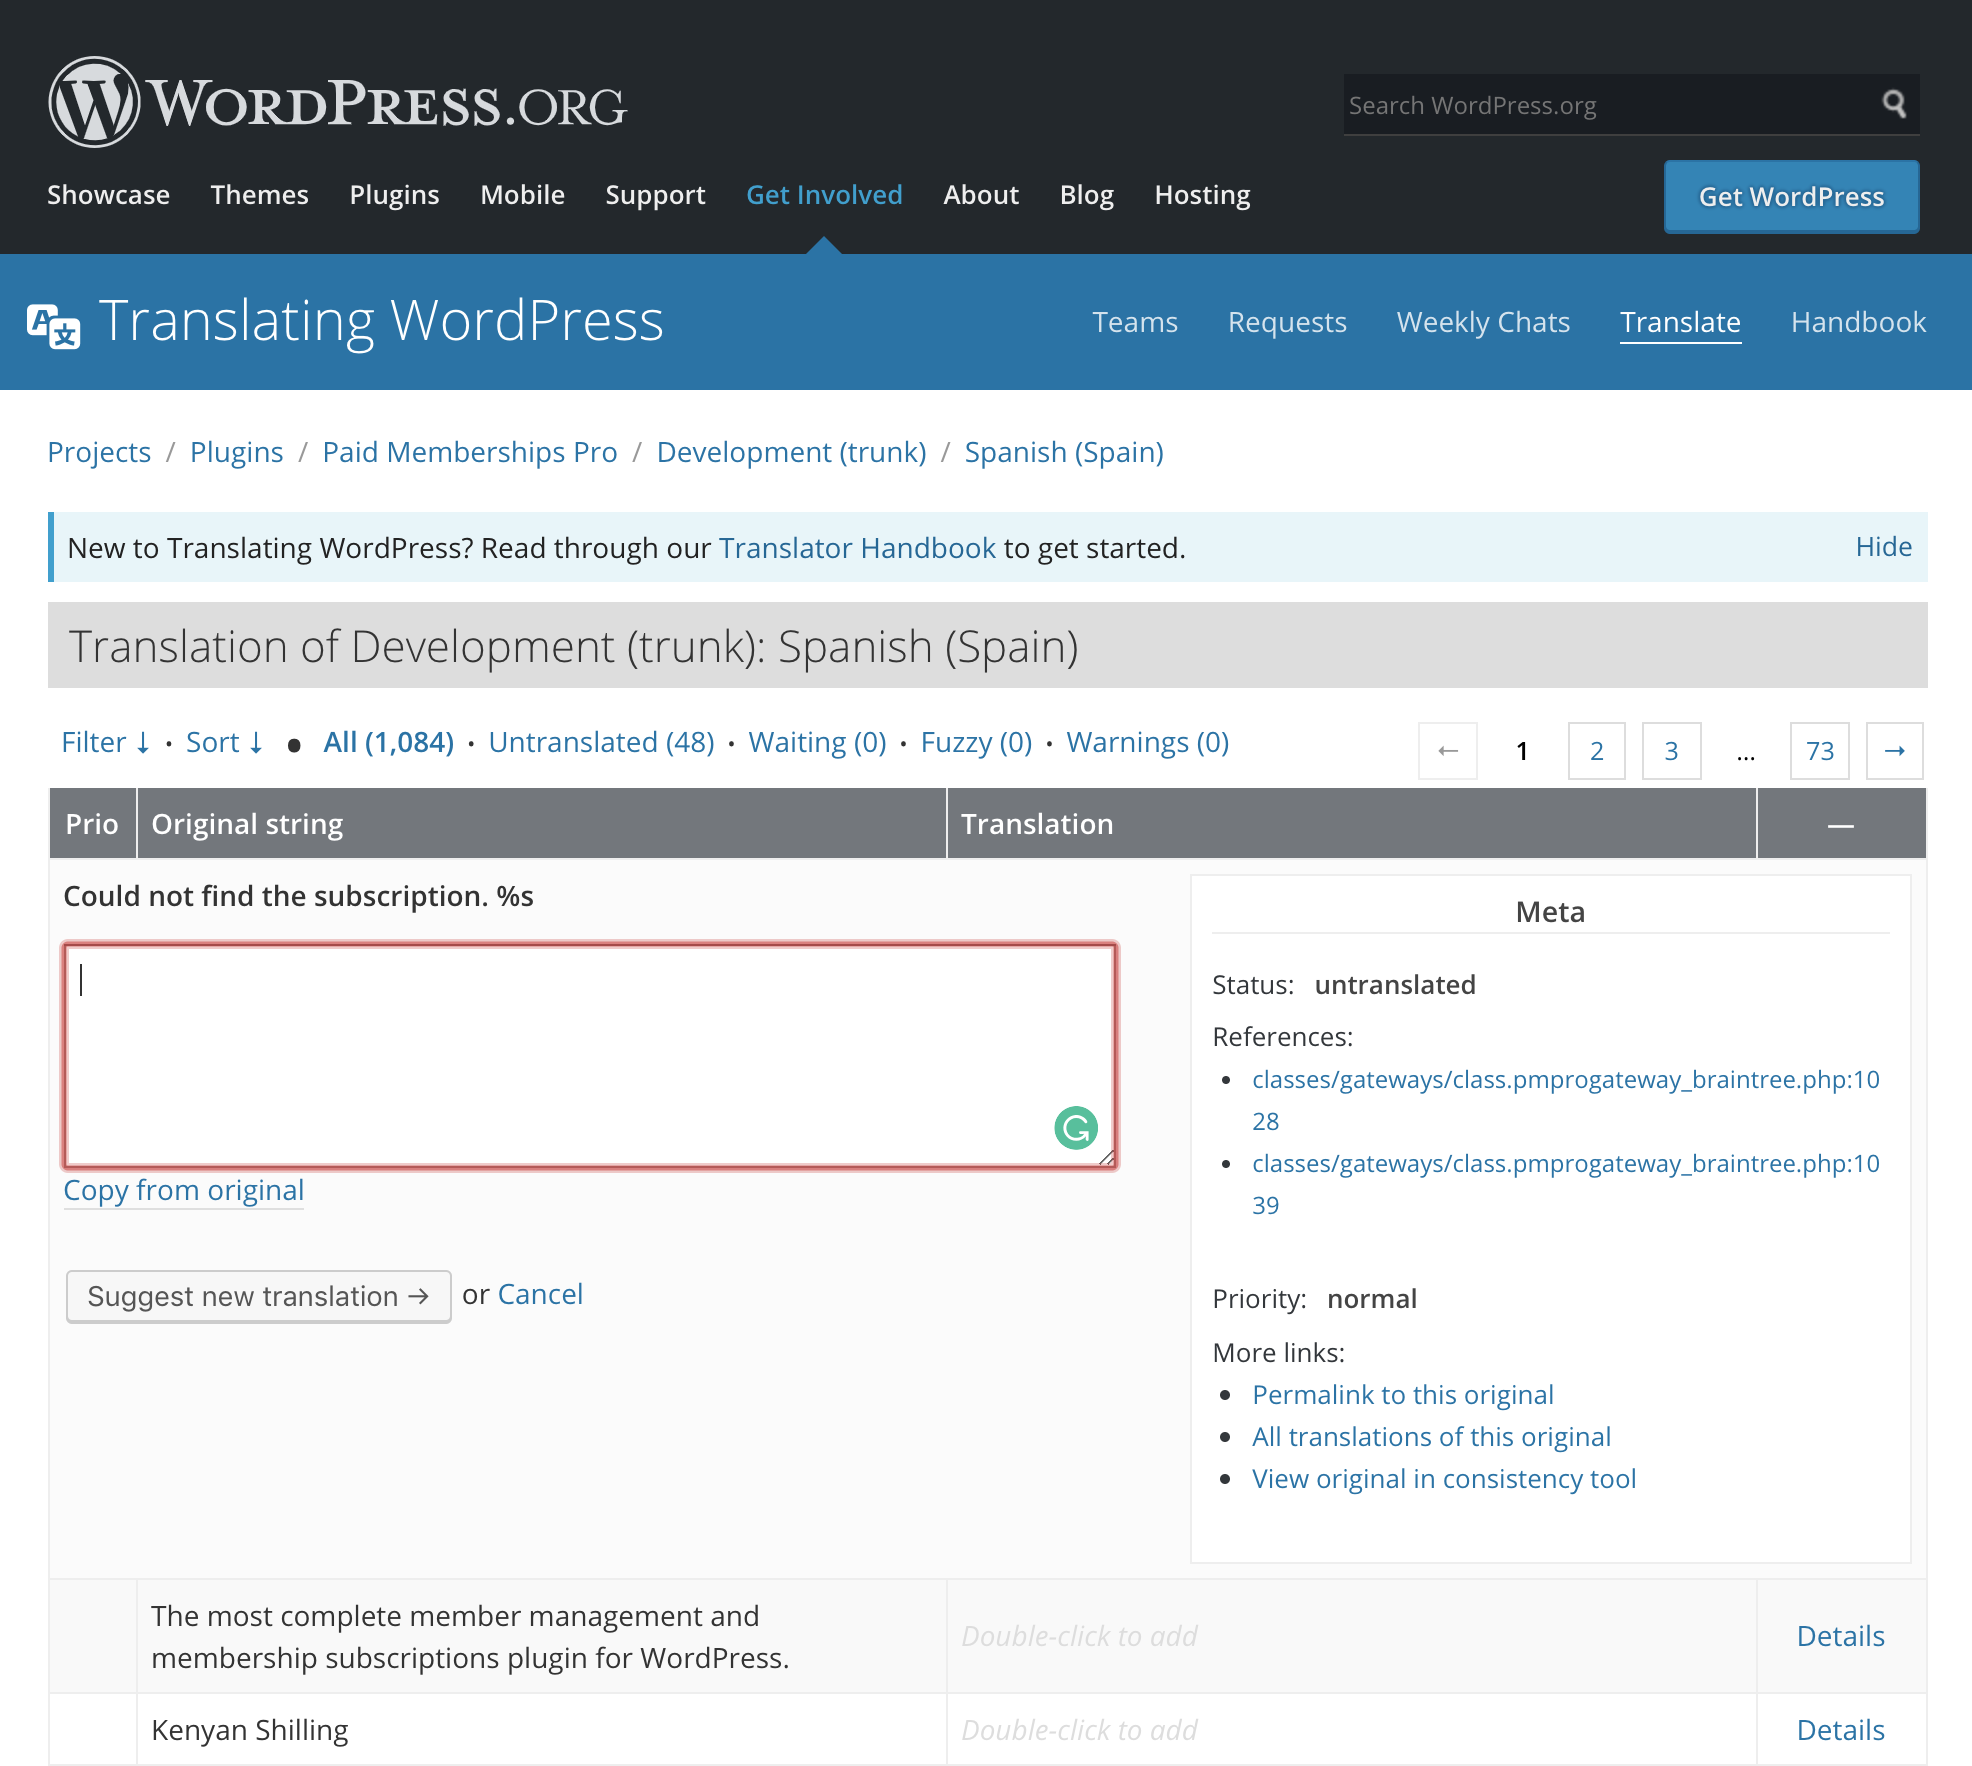Go to page 73

(1819, 751)
